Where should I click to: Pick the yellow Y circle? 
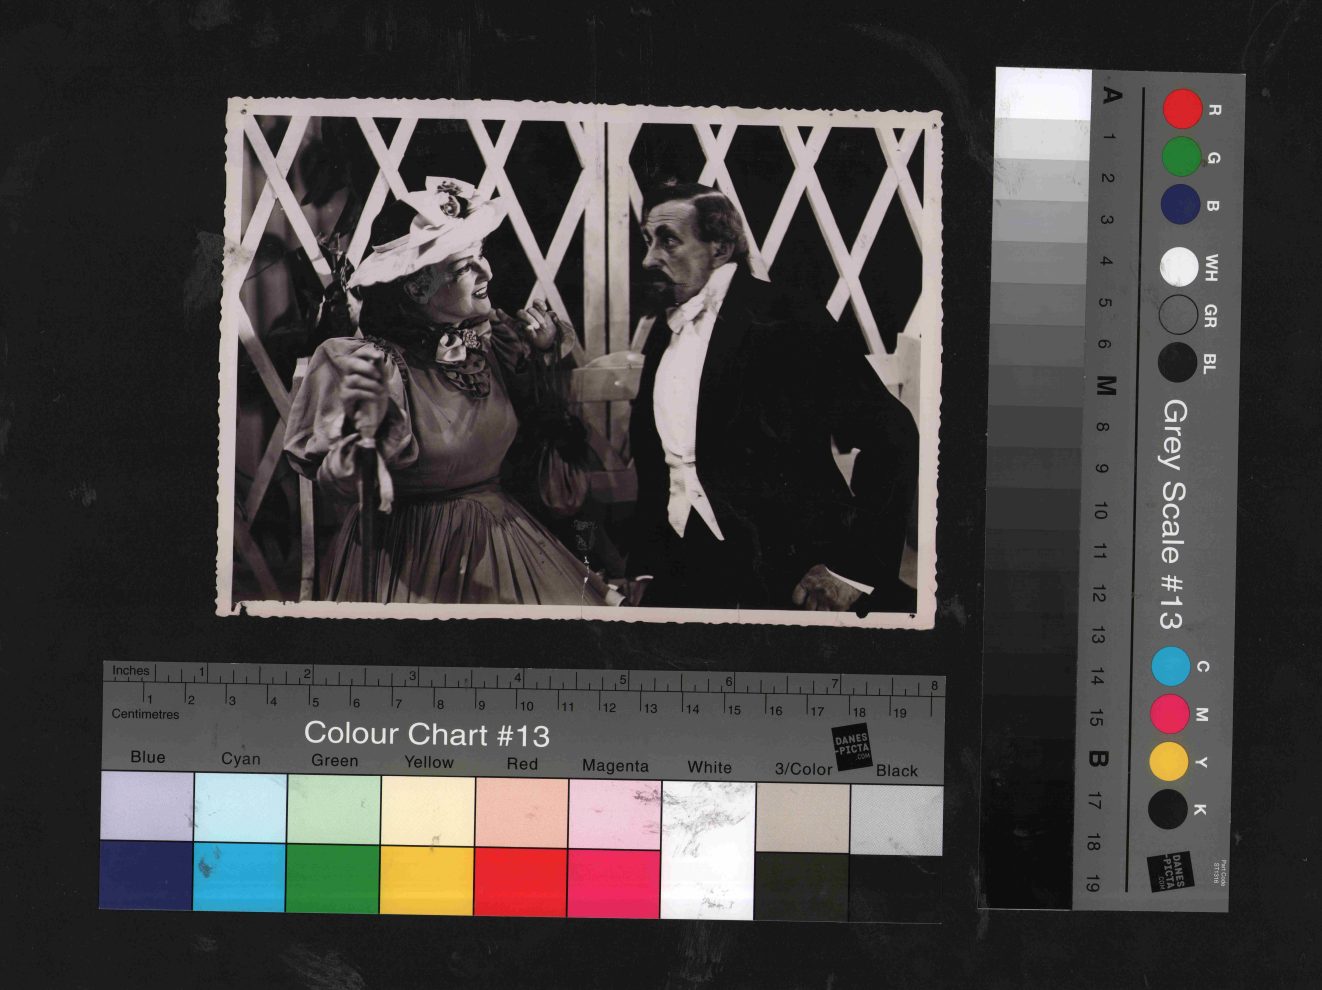click(x=1168, y=761)
